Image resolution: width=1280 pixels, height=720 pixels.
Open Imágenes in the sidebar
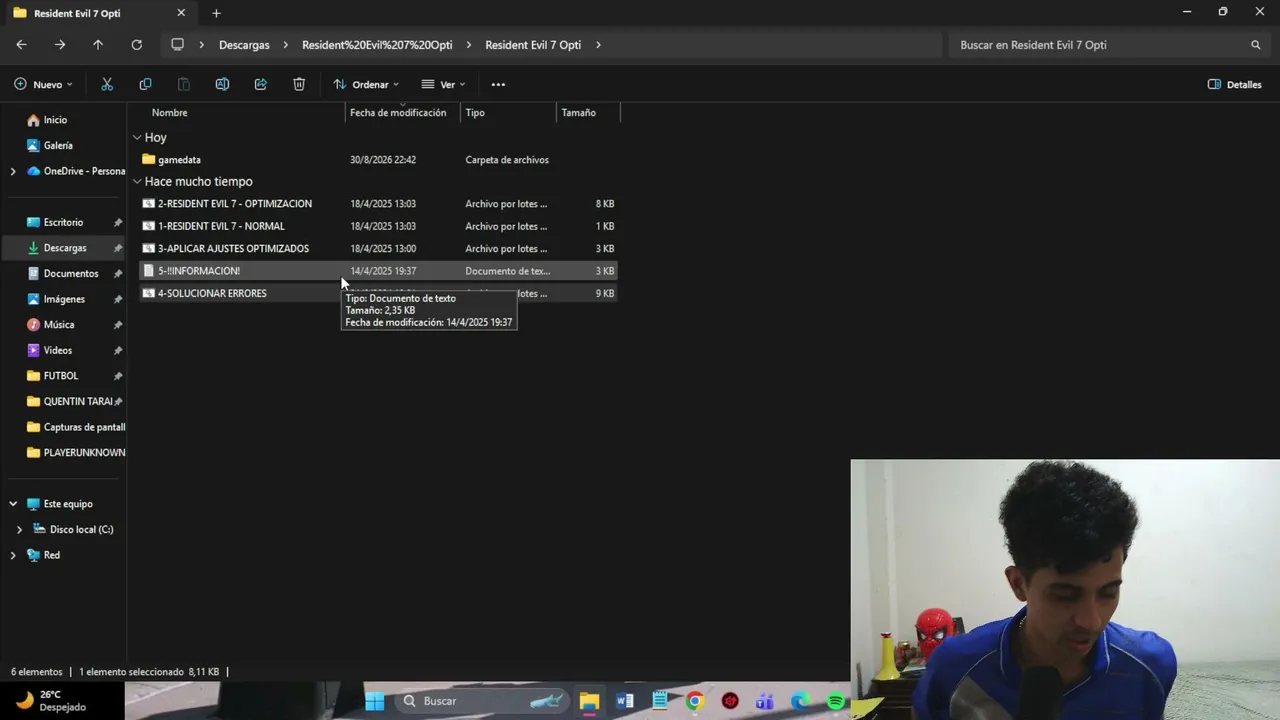tap(63, 300)
